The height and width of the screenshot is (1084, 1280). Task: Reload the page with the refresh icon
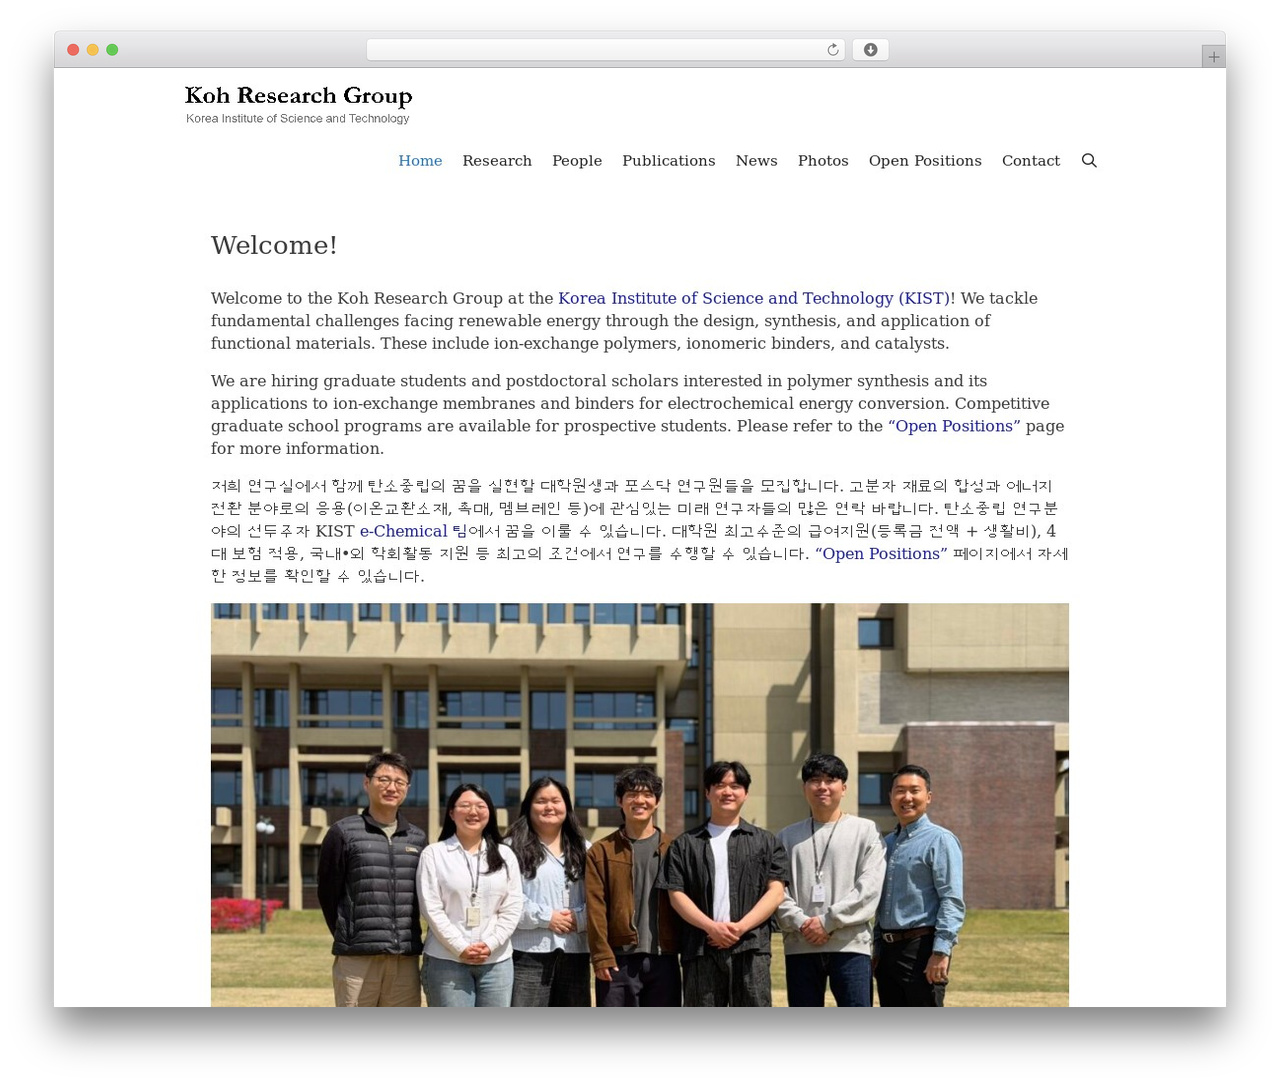833,50
